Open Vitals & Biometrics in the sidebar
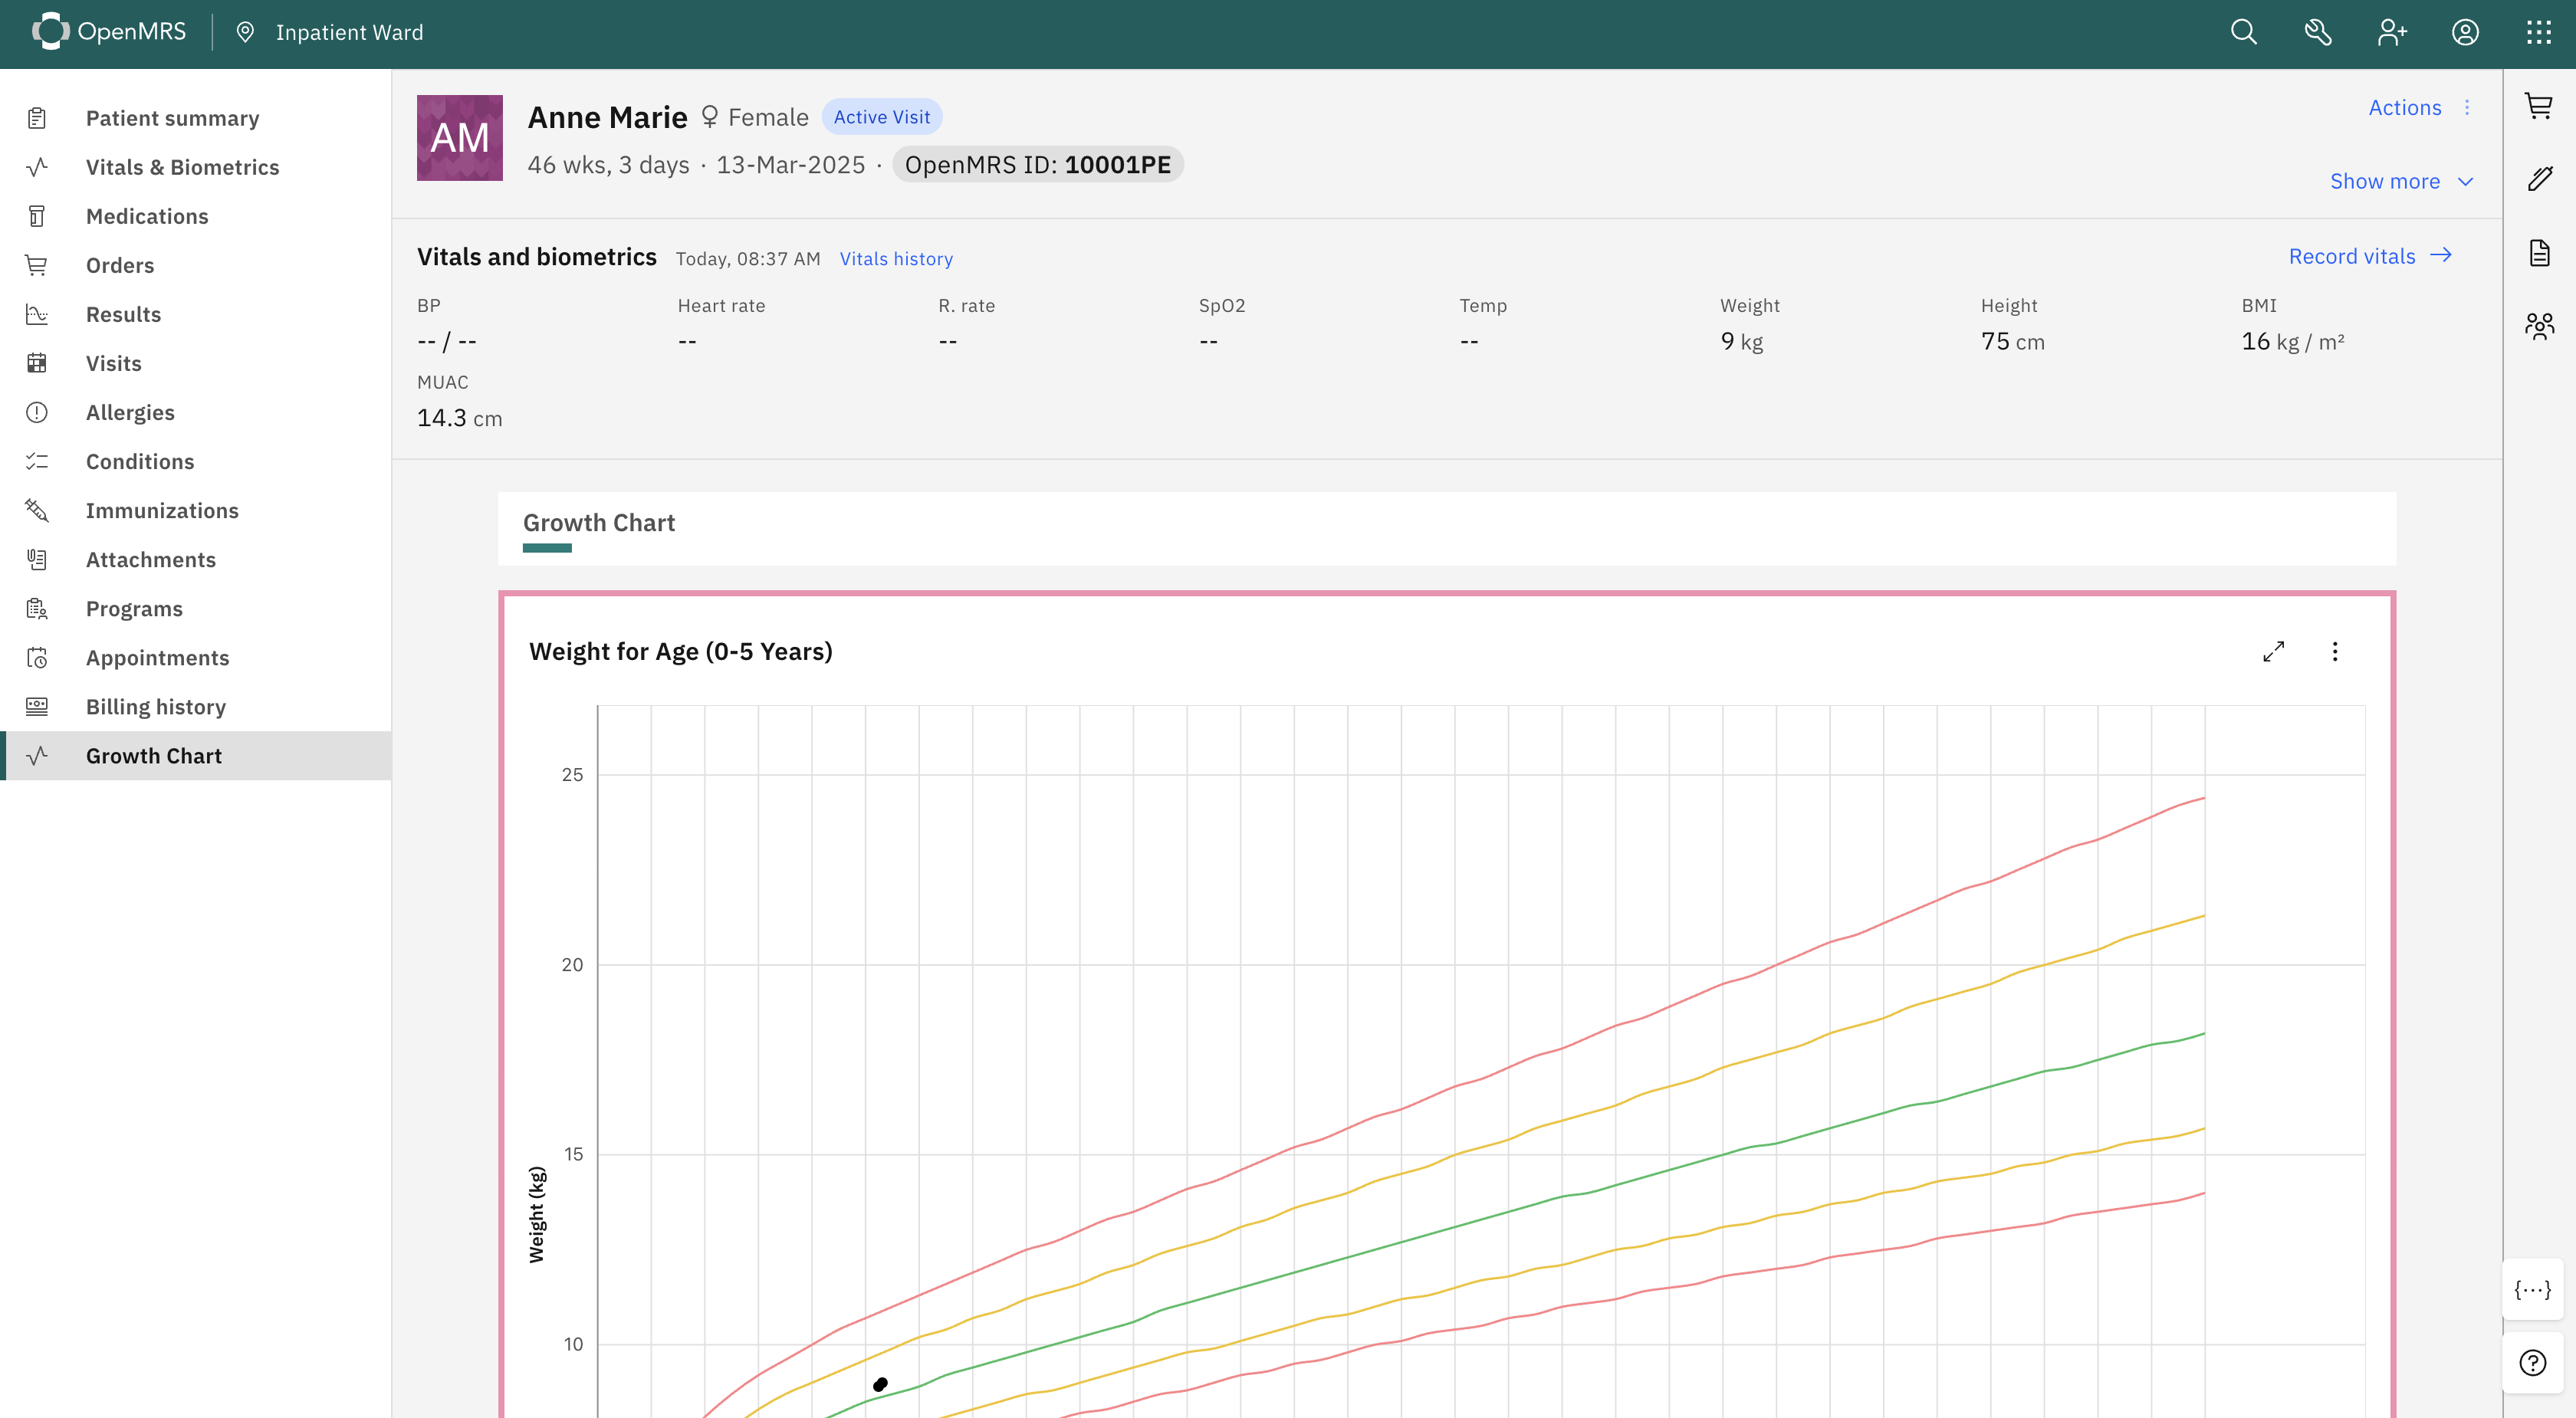The height and width of the screenshot is (1418, 2576). pos(182,167)
